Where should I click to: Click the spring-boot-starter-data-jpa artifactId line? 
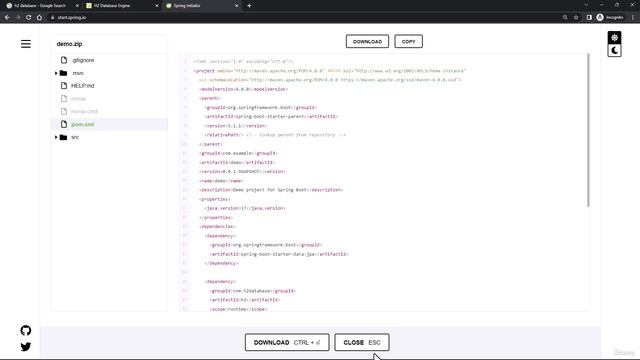pyautogui.click(x=279, y=254)
